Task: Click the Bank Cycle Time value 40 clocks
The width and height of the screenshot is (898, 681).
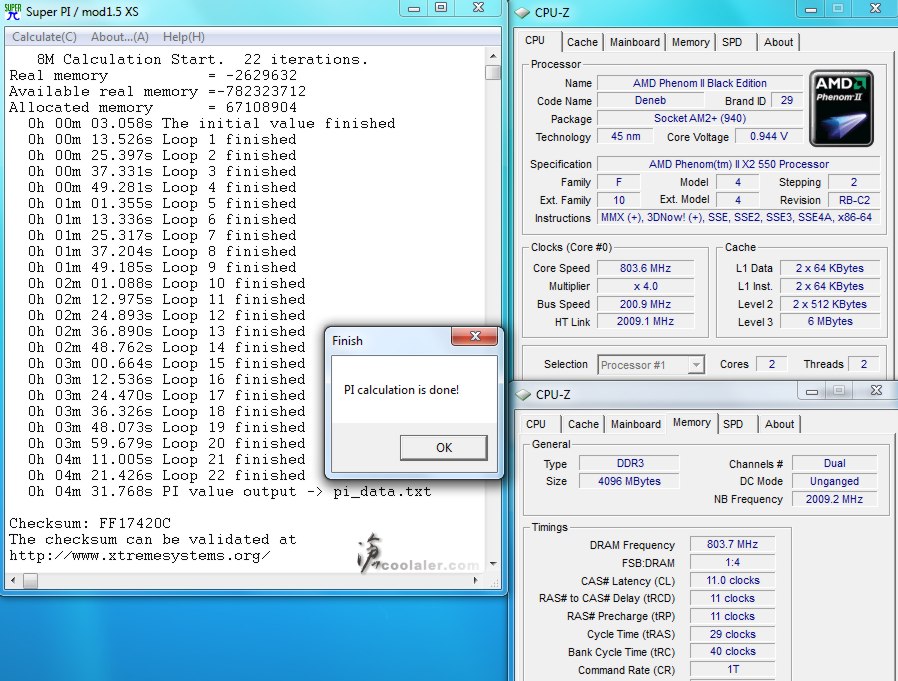Action: [x=732, y=651]
